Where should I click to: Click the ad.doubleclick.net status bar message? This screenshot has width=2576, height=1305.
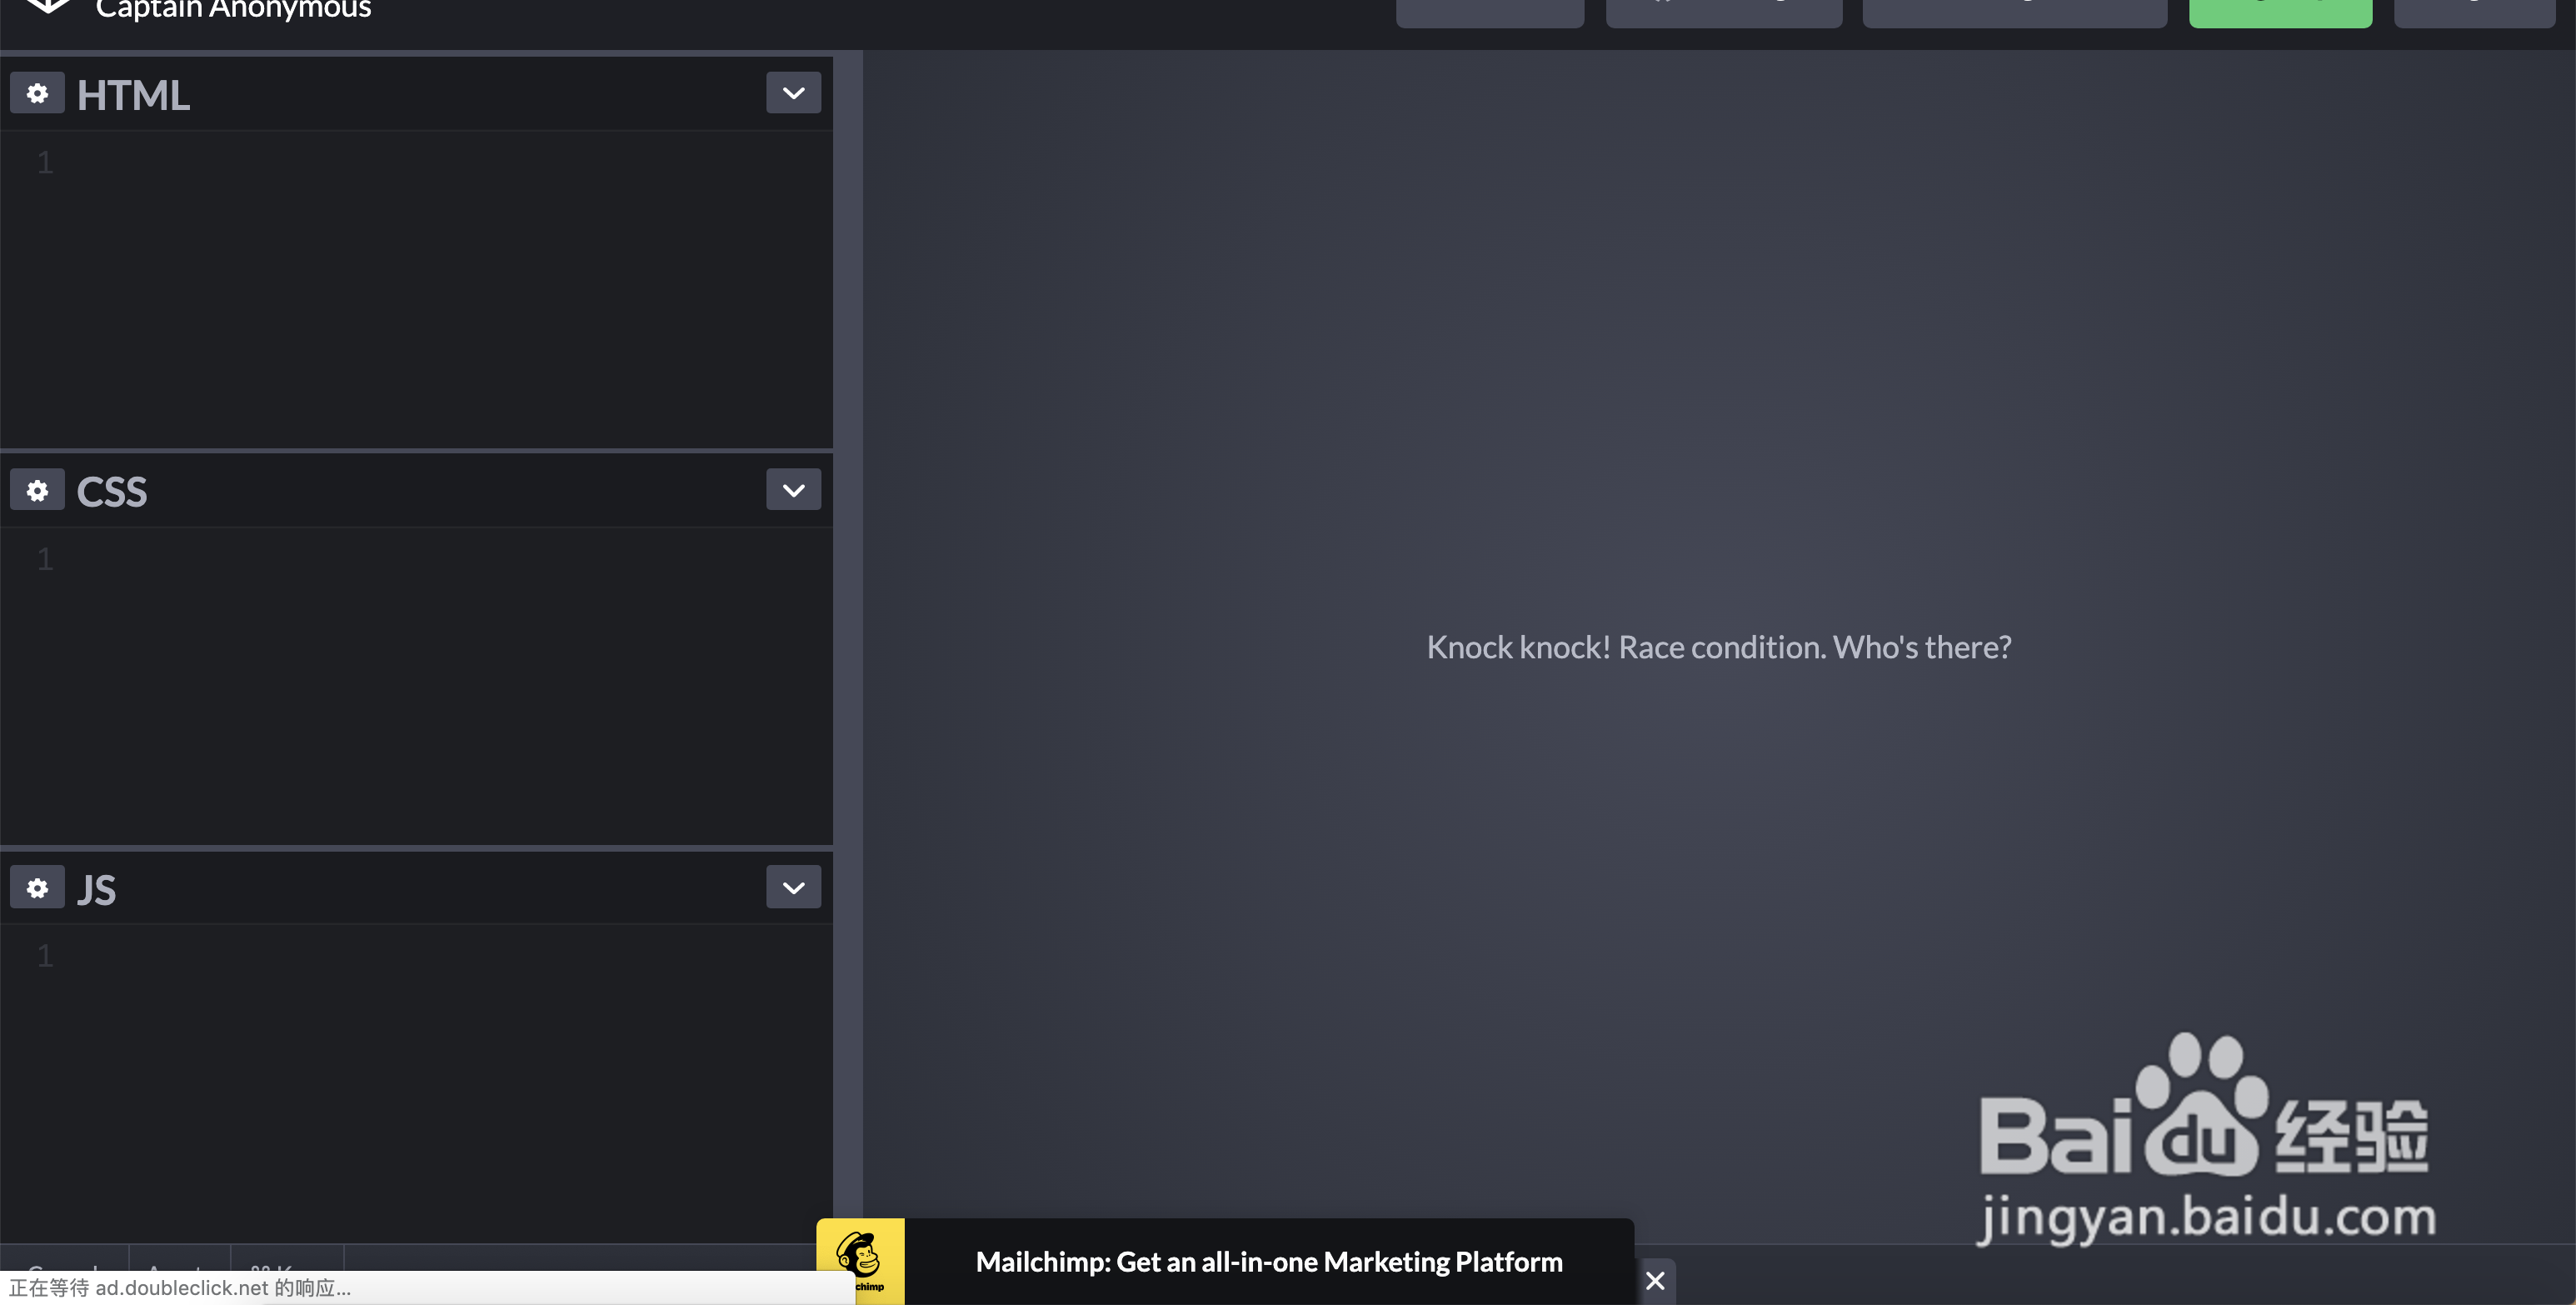tap(180, 1288)
